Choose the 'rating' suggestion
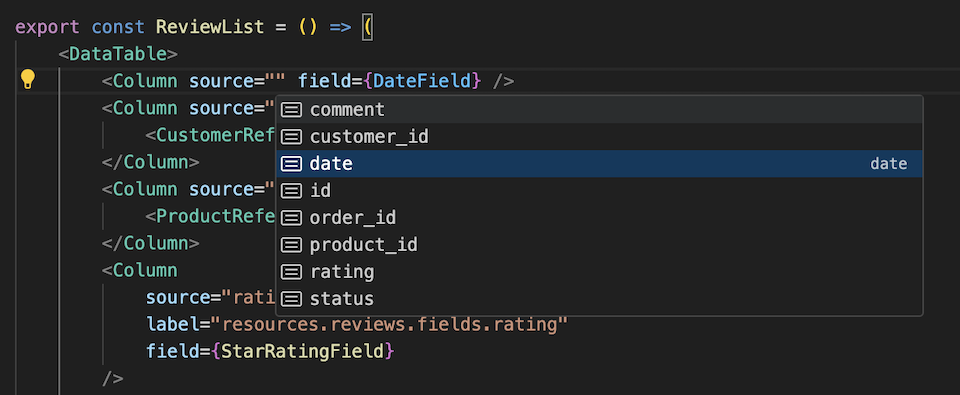The width and height of the screenshot is (960, 395). pos(599,271)
